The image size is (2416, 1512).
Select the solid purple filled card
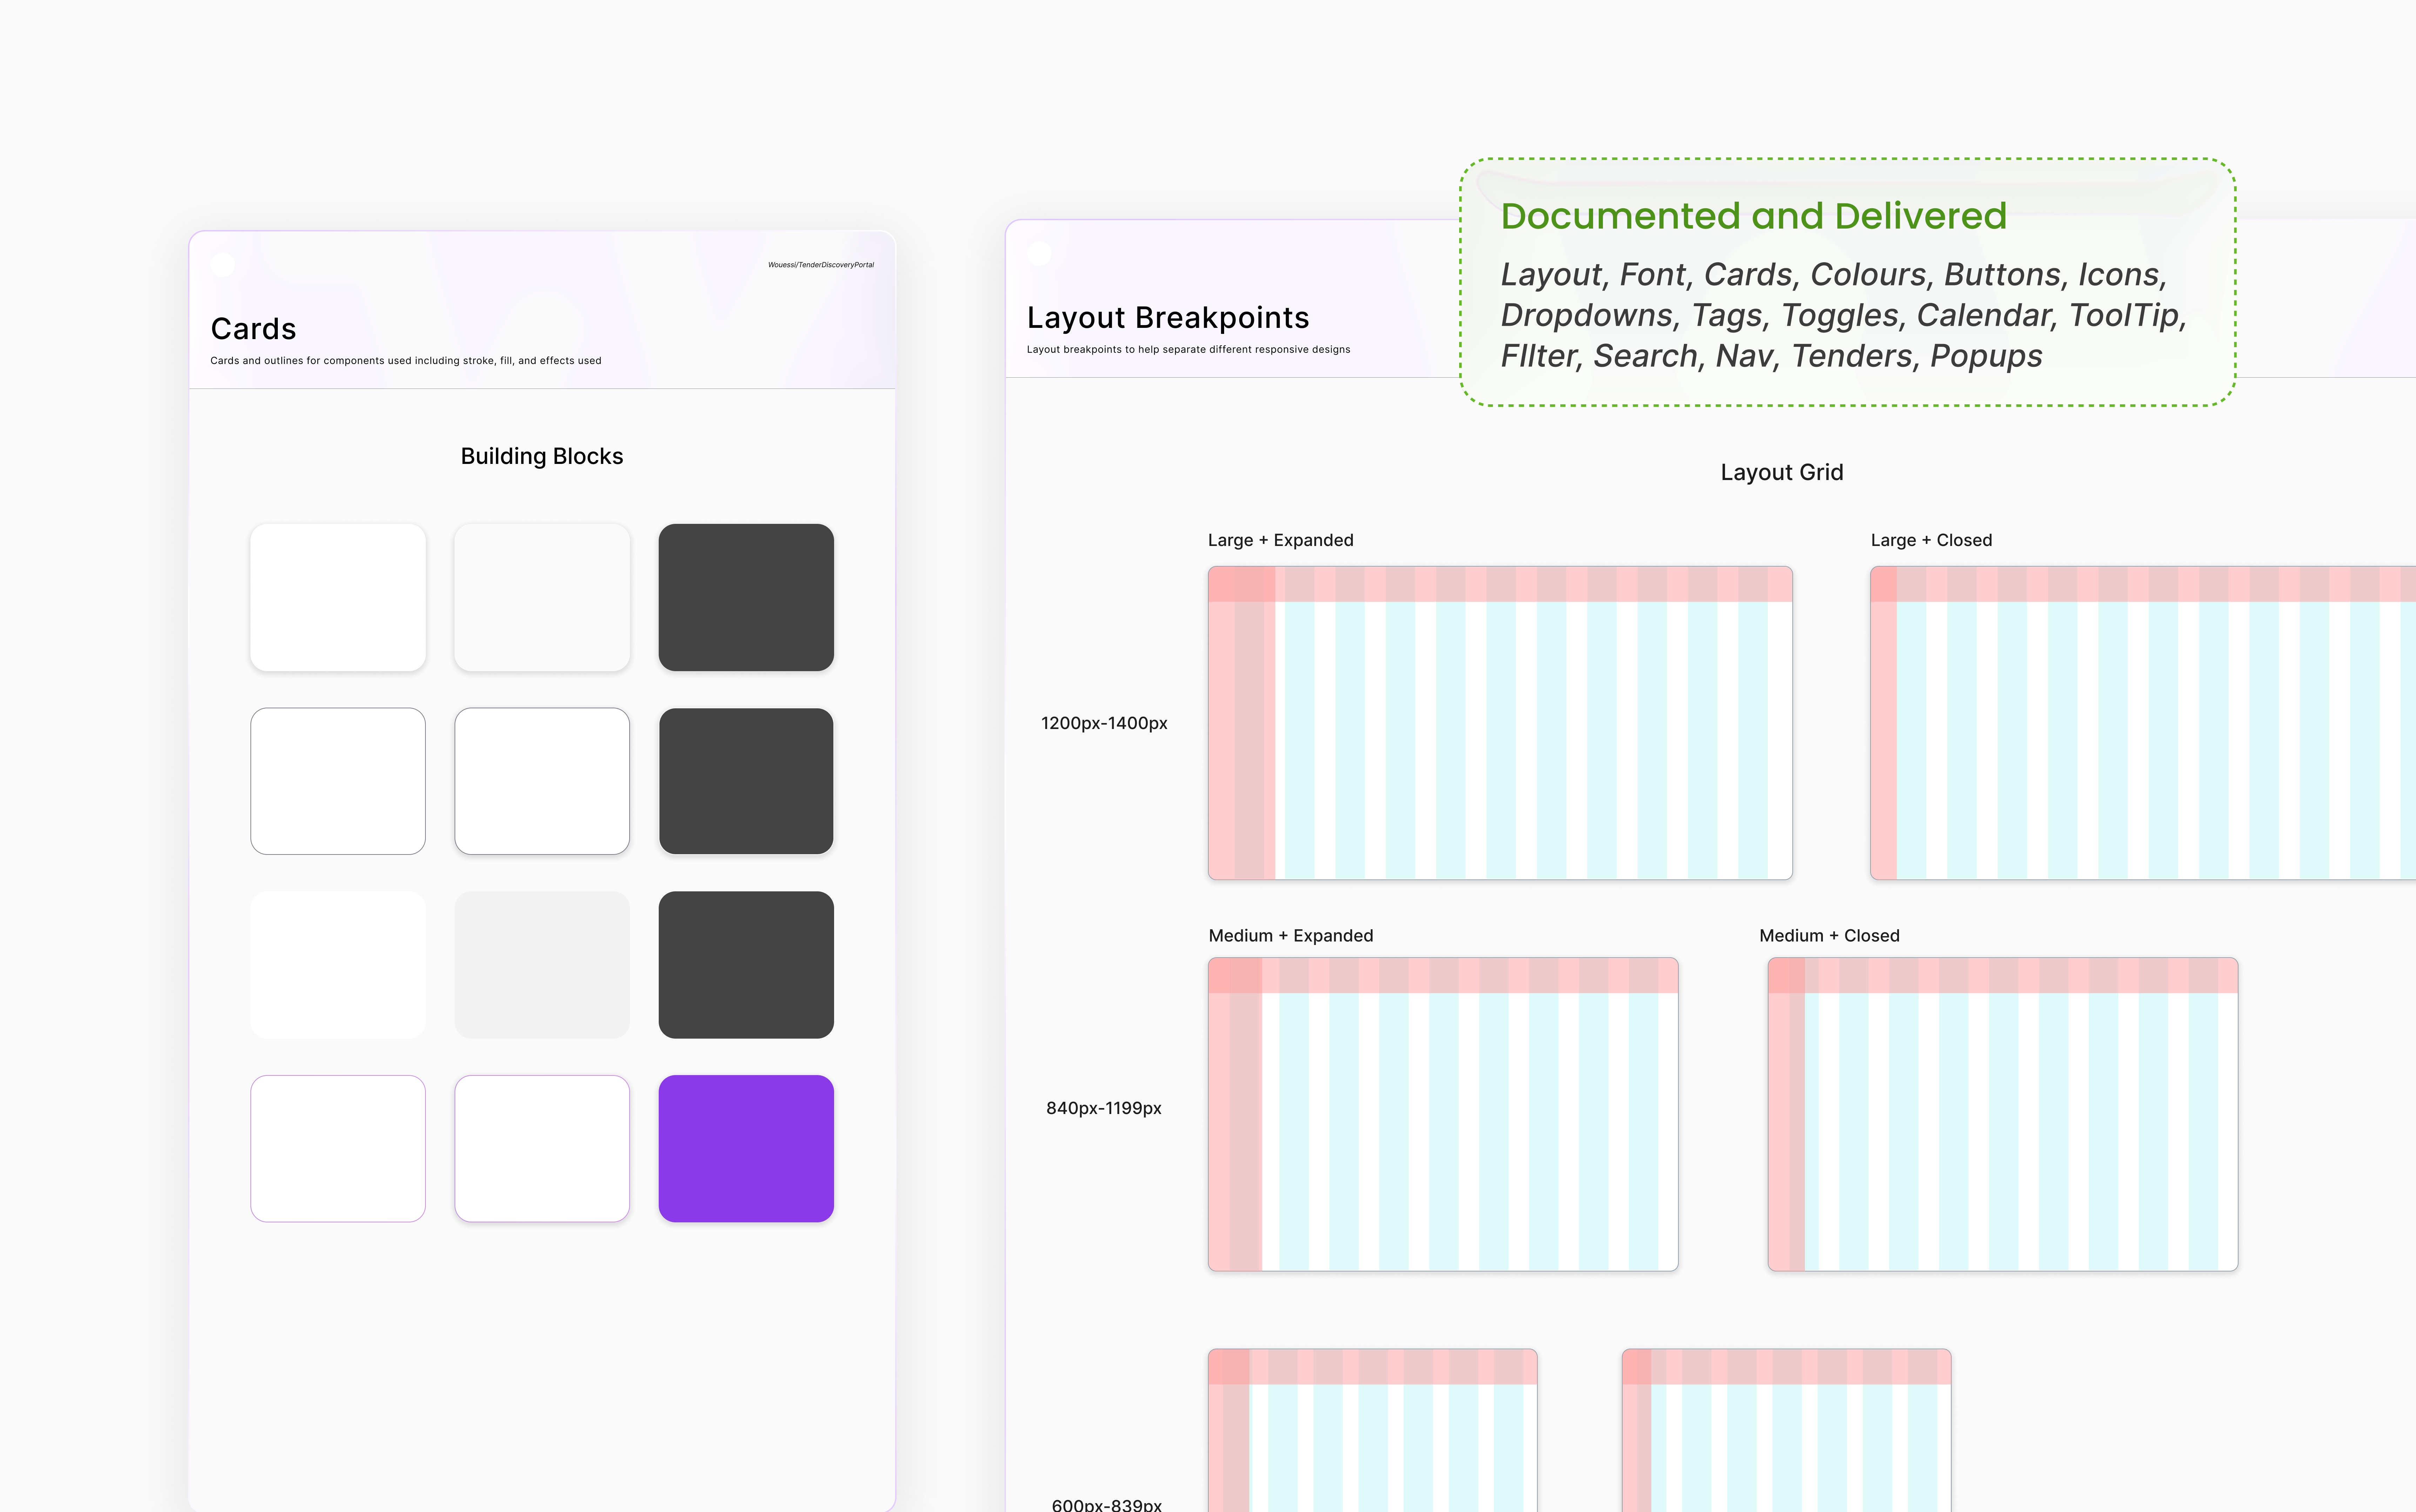(x=746, y=1148)
